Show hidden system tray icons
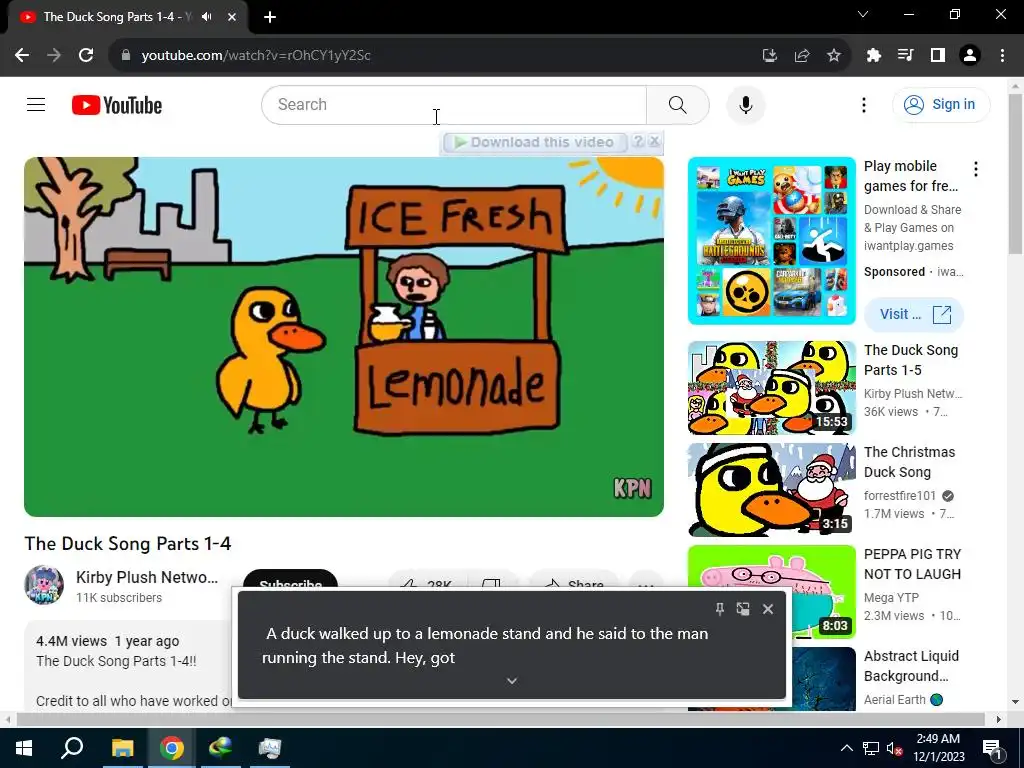The image size is (1024, 768). [x=846, y=748]
